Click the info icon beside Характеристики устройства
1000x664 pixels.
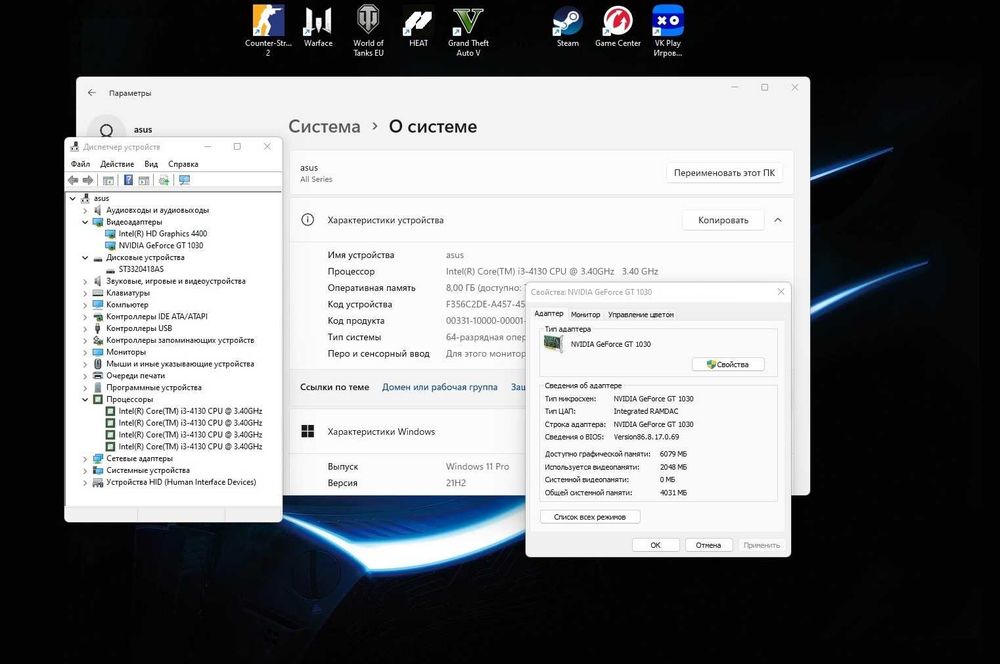(307, 219)
